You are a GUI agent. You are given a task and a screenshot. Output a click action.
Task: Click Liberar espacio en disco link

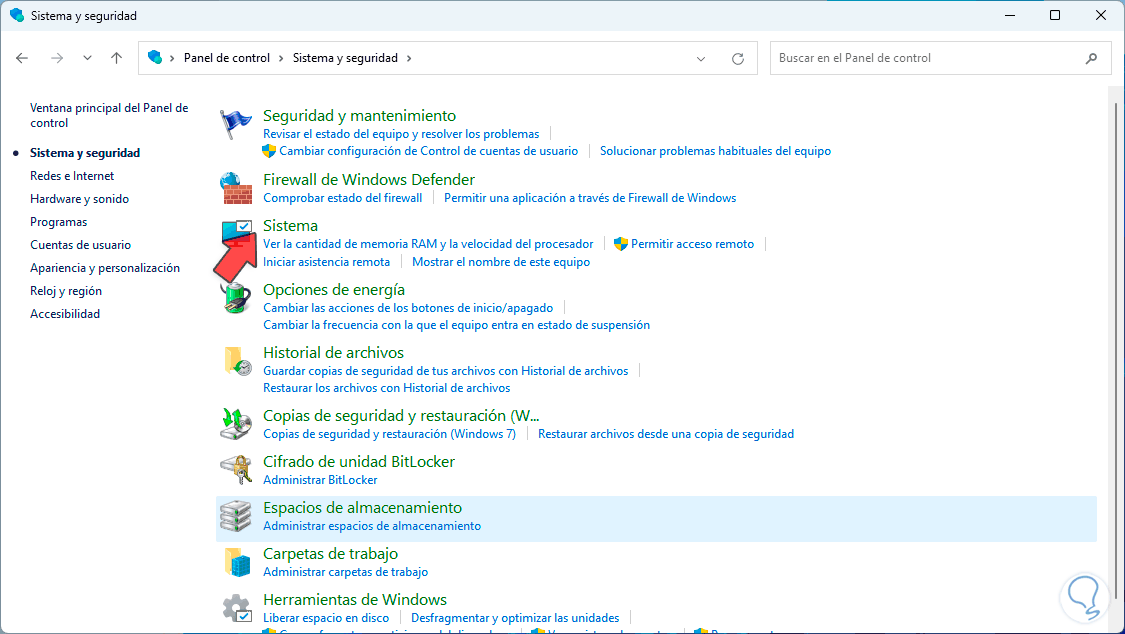326,618
